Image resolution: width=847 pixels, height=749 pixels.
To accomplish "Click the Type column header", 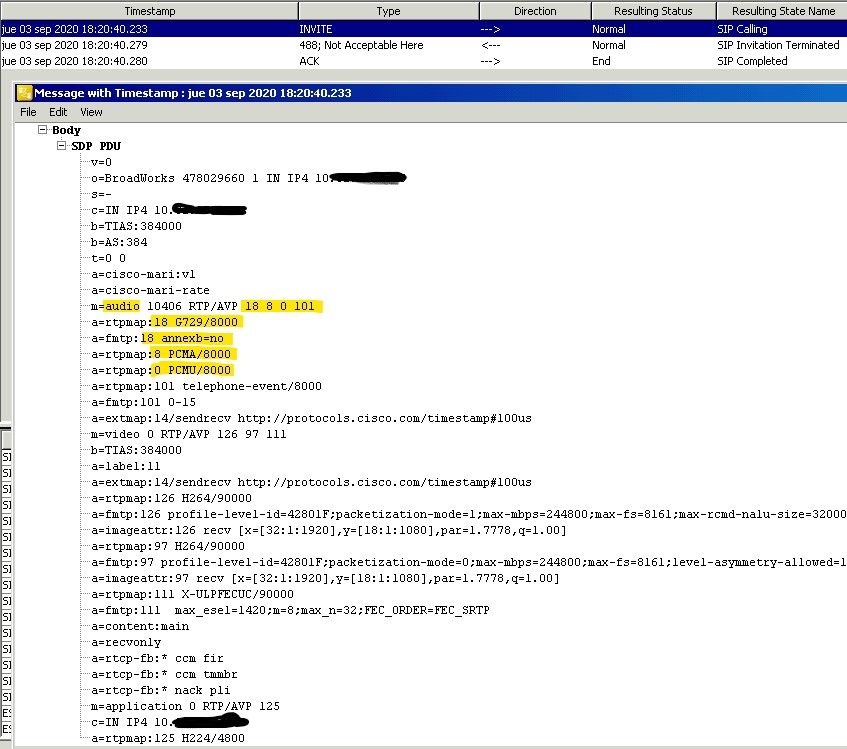I will 388,11.
